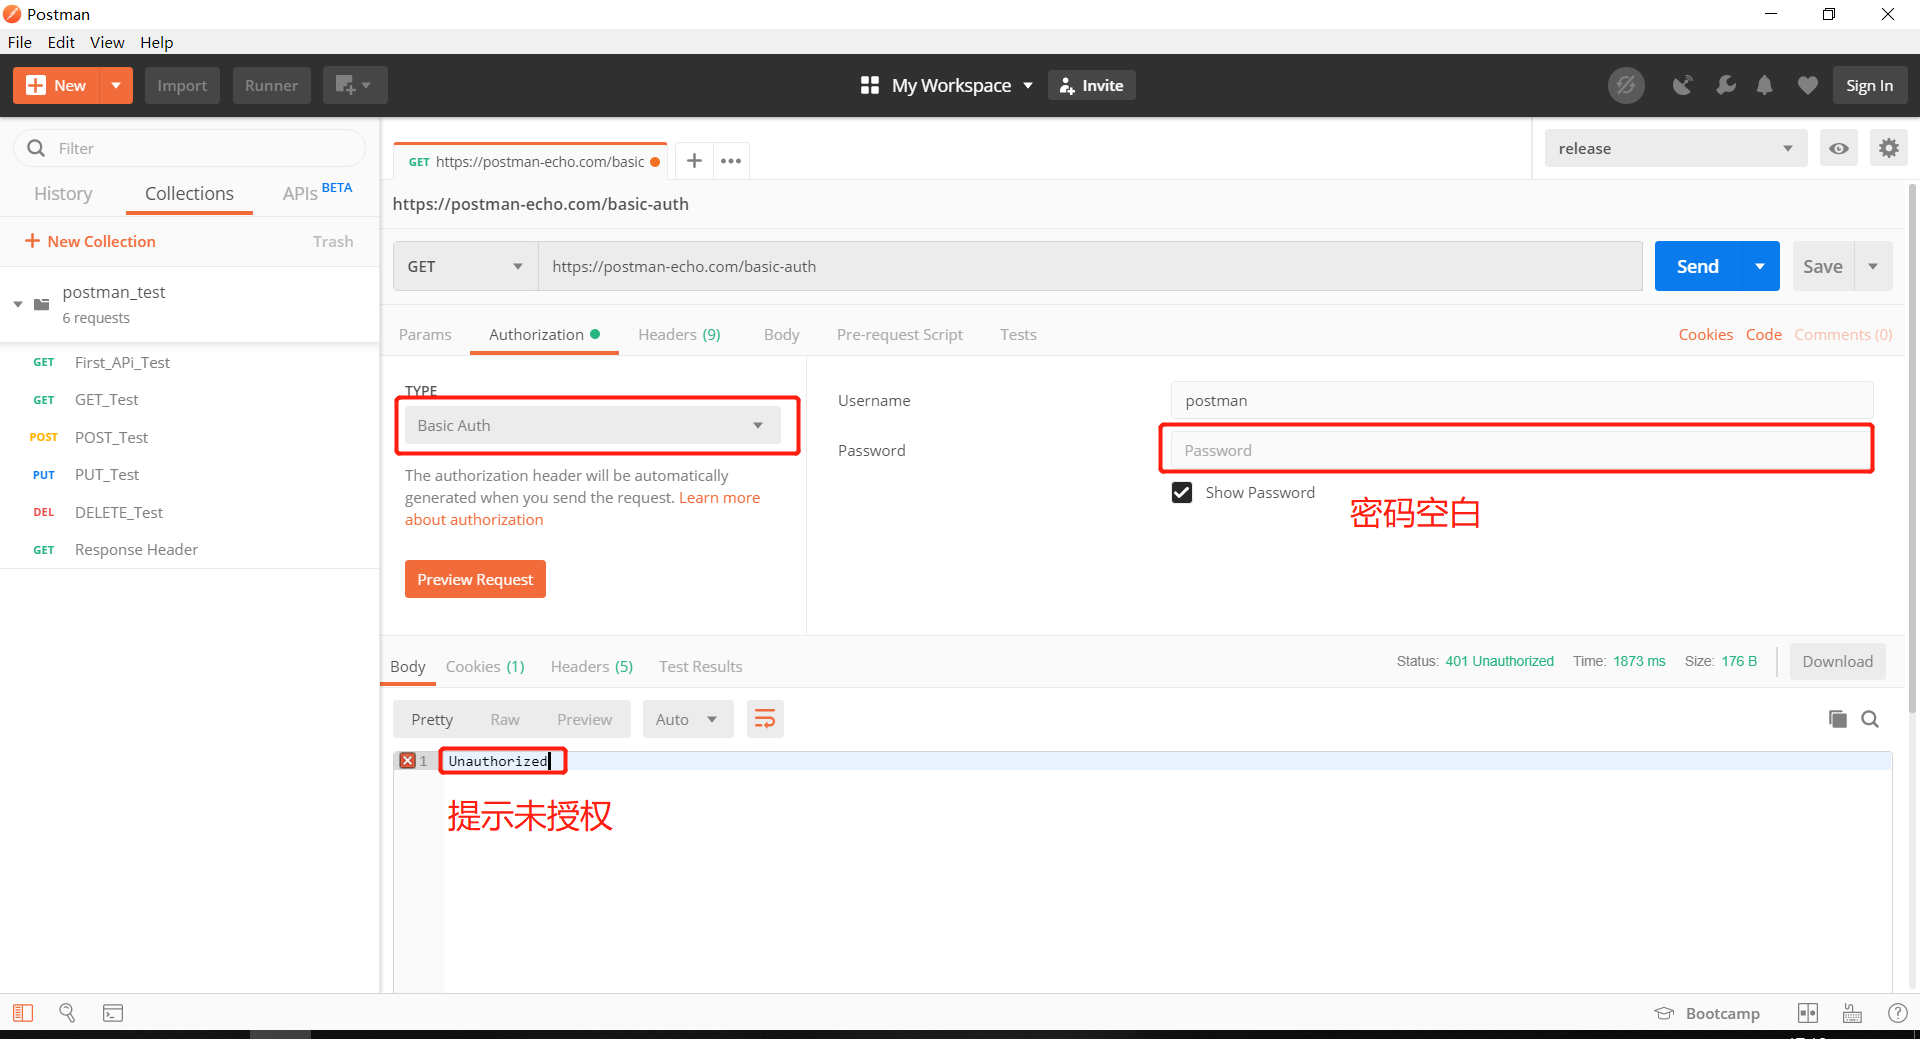This screenshot has height=1039, width=1920.
Task: Open the Test Results tab
Action: tap(700, 667)
